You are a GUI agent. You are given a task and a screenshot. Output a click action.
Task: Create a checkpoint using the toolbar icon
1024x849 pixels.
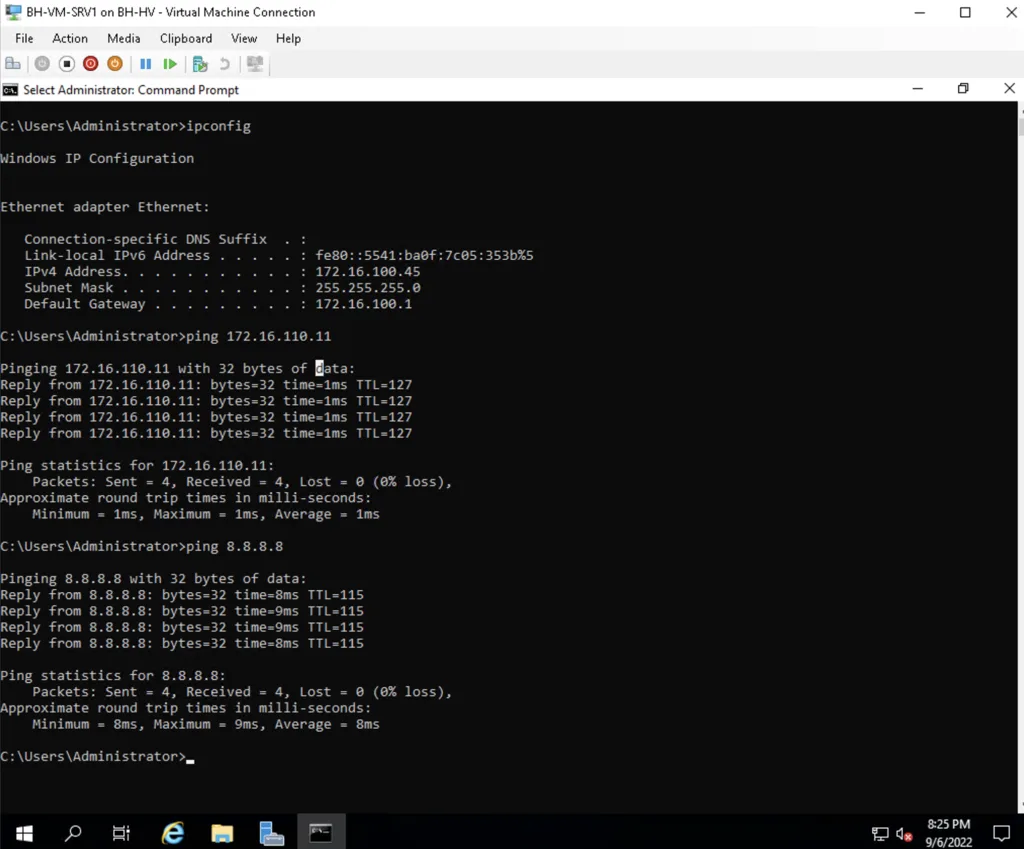(x=200, y=63)
